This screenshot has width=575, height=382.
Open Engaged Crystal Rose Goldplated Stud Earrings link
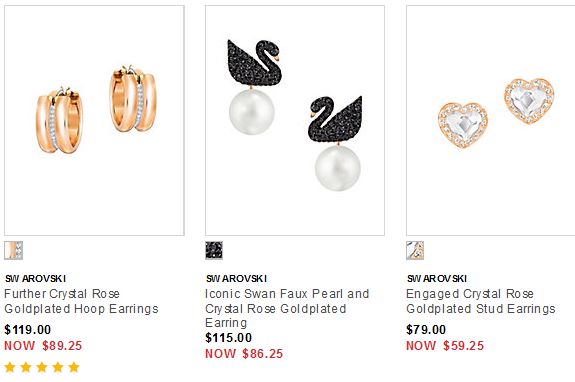(x=481, y=301)
